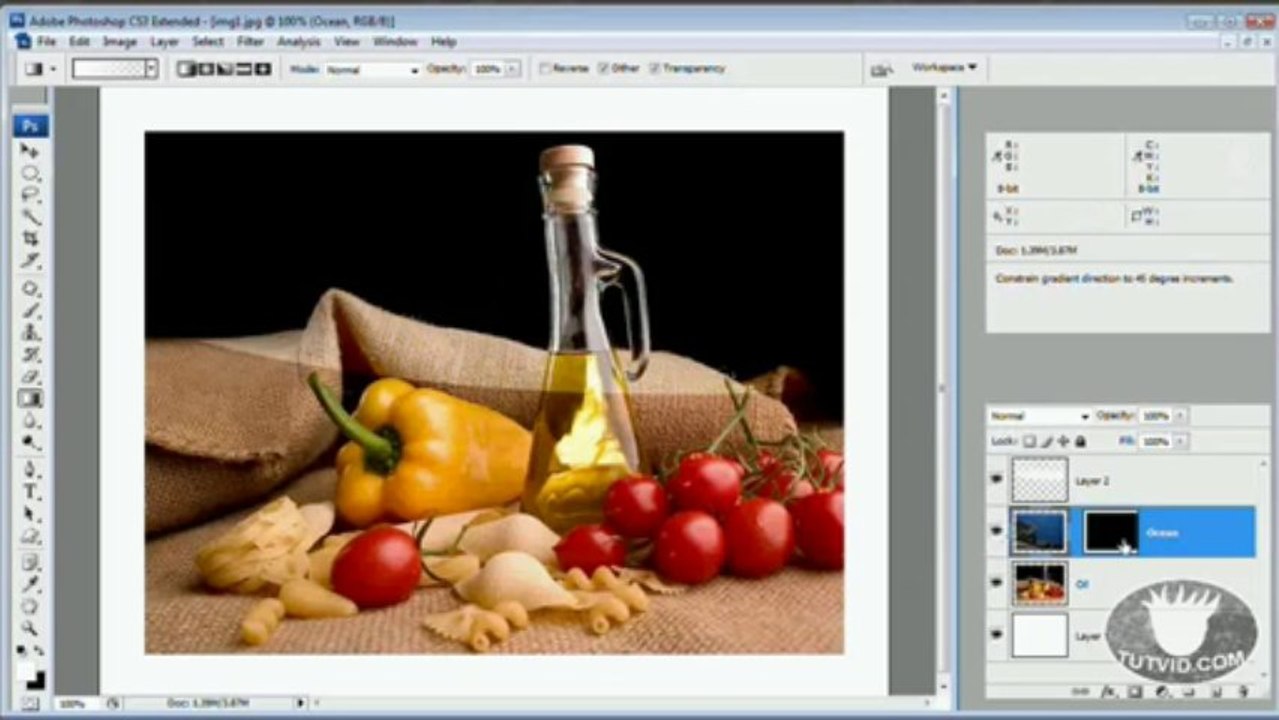This screenshot has height=720, width=1279.
Task: Select the Clone Stamp tool
Action: (31, 332)
